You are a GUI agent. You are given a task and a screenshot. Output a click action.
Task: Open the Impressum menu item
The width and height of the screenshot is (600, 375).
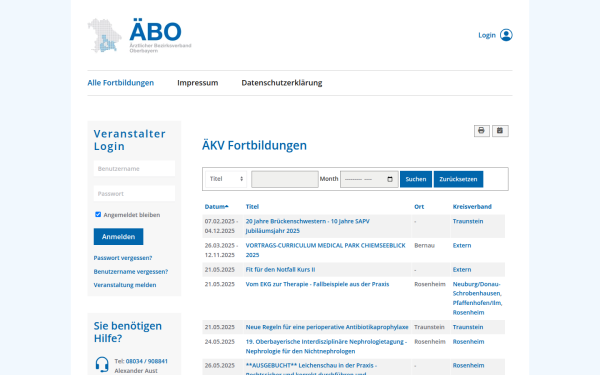tap(197, 83)
